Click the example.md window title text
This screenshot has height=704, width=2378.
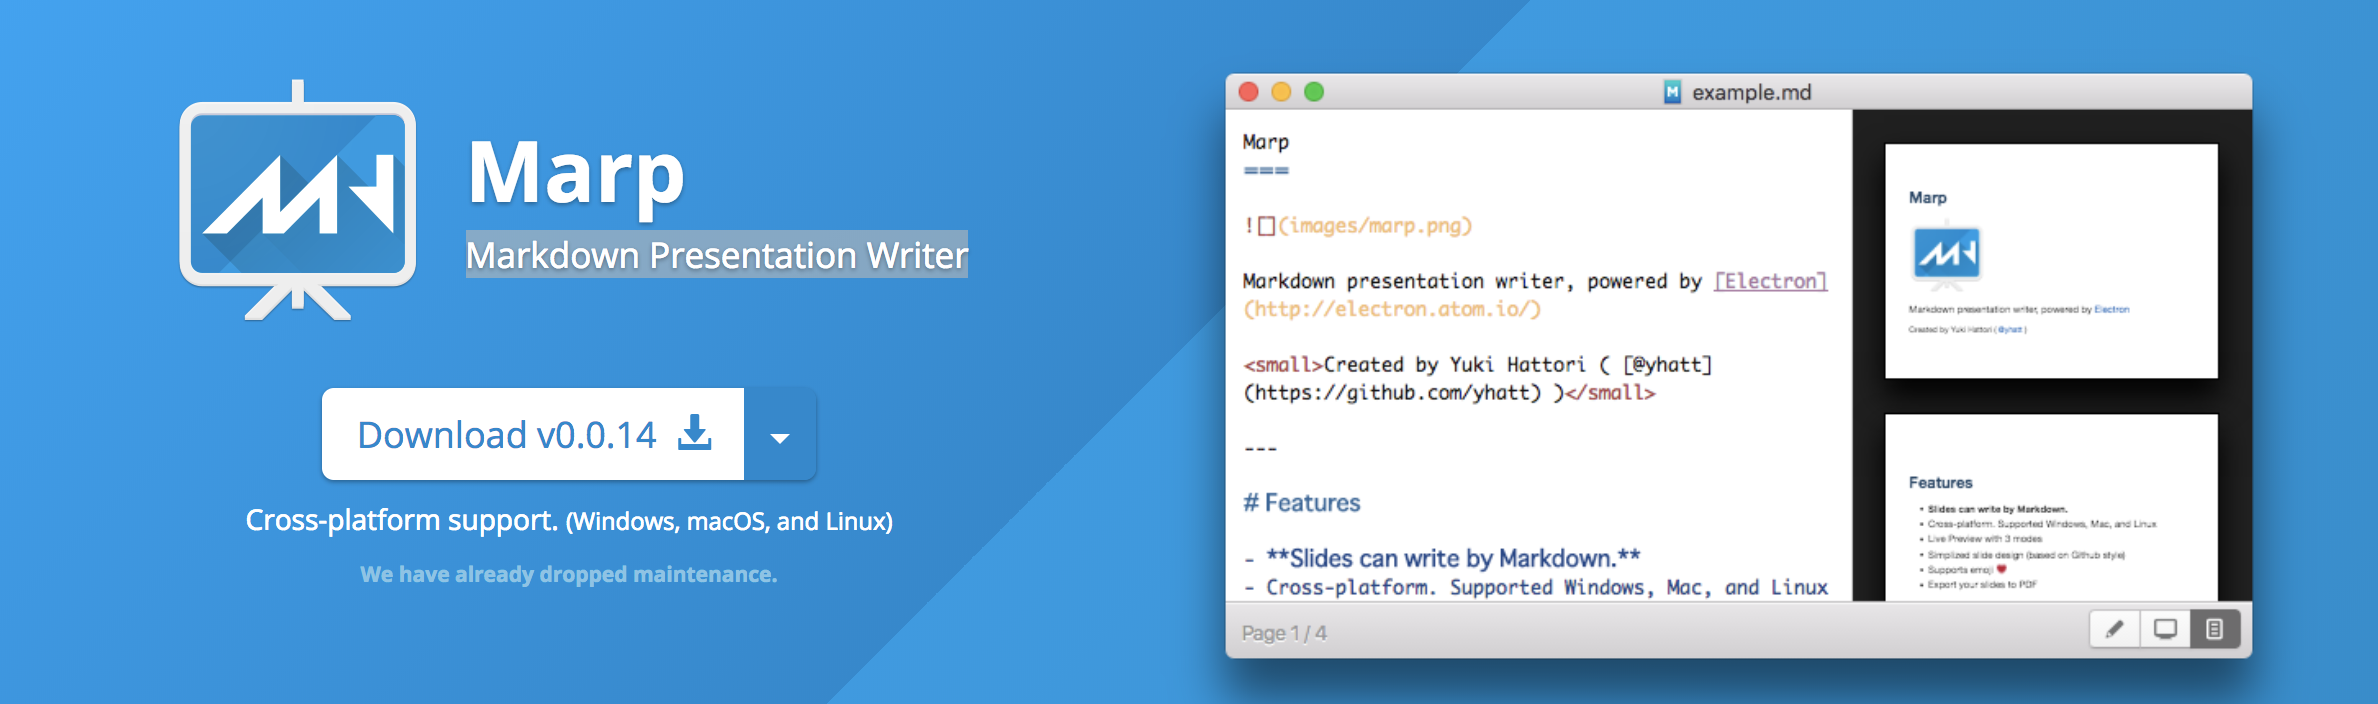tap(1752, 92)
